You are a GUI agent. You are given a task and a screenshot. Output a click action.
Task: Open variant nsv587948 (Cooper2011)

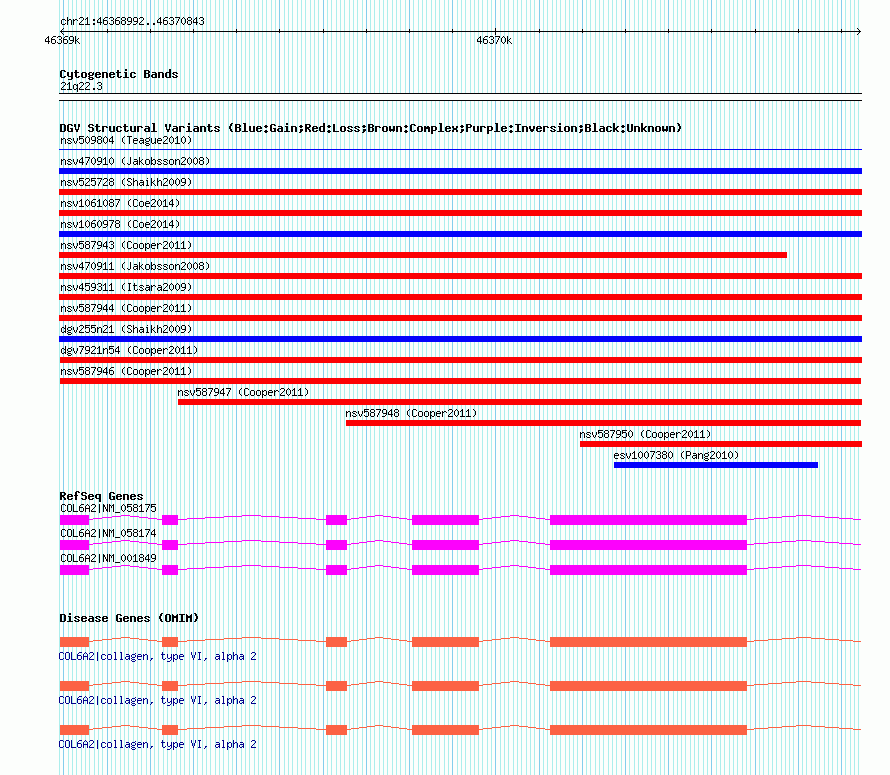[x=411, y=413]
